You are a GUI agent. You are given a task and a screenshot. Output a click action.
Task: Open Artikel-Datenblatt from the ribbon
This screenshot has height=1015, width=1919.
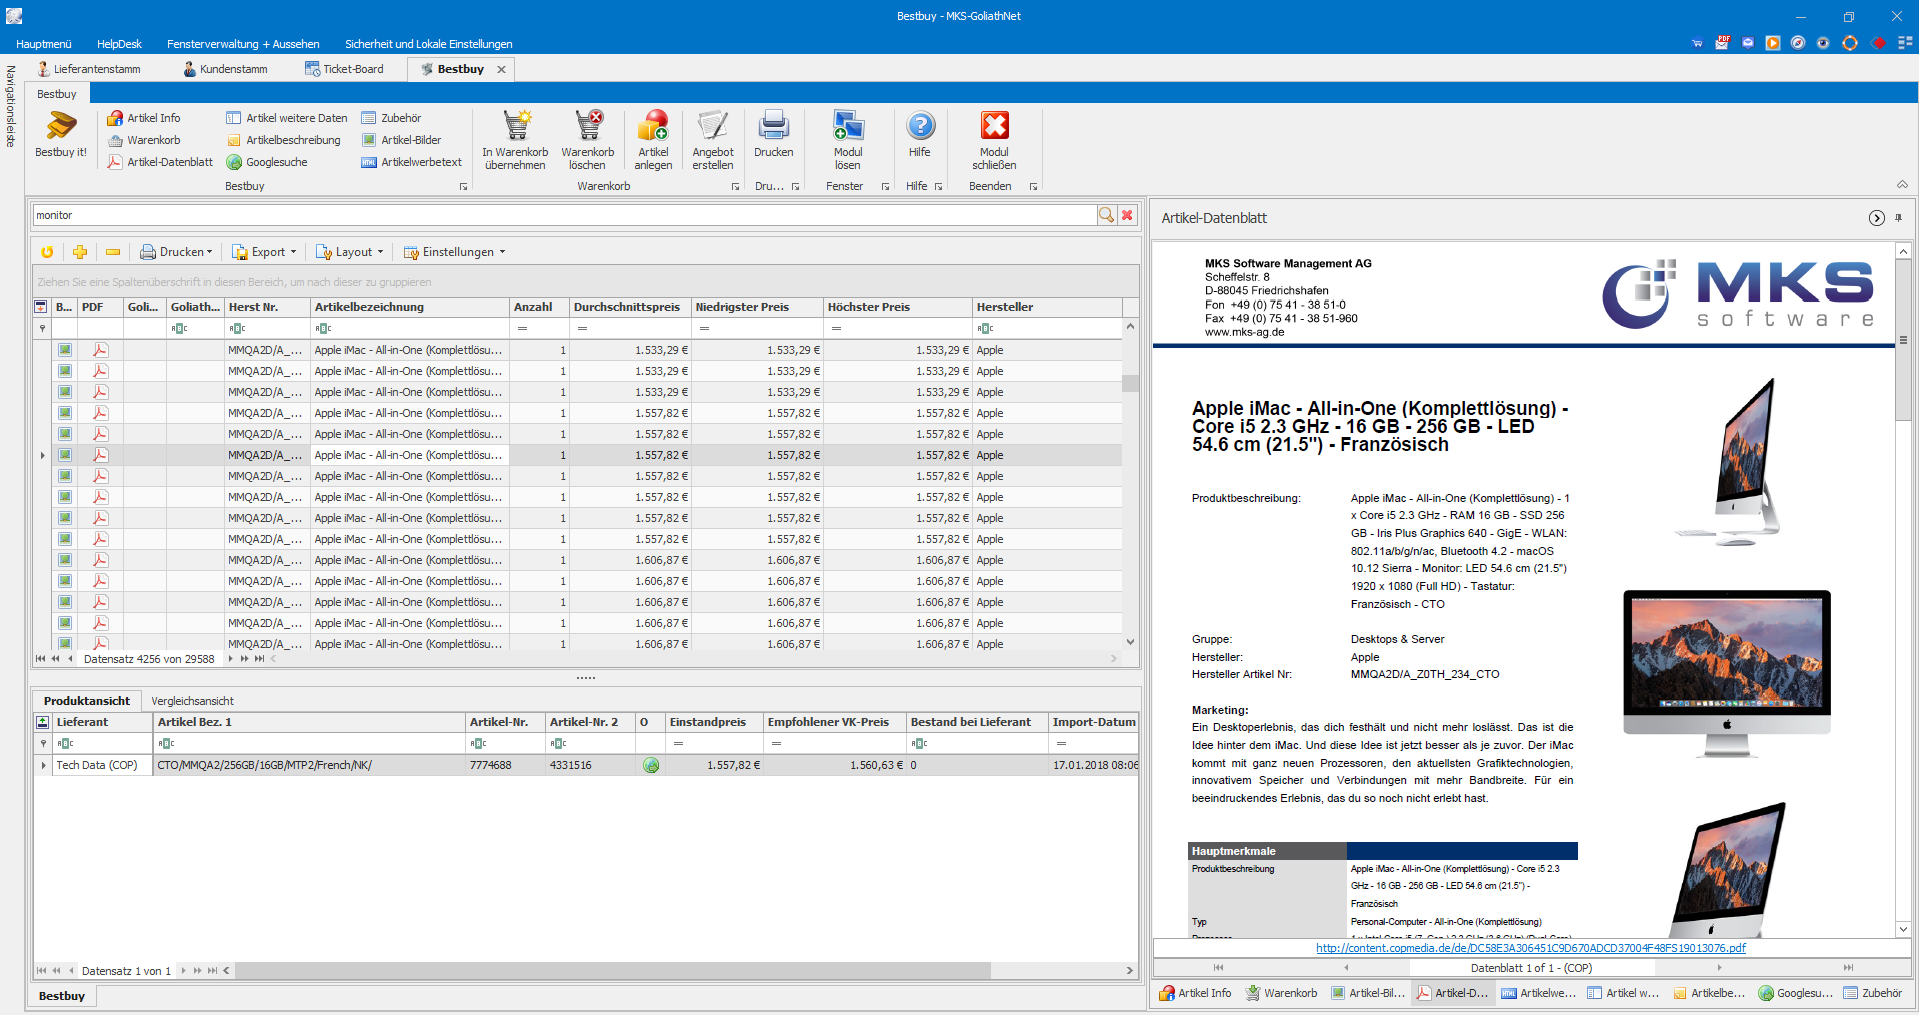[x=160, y=162]
